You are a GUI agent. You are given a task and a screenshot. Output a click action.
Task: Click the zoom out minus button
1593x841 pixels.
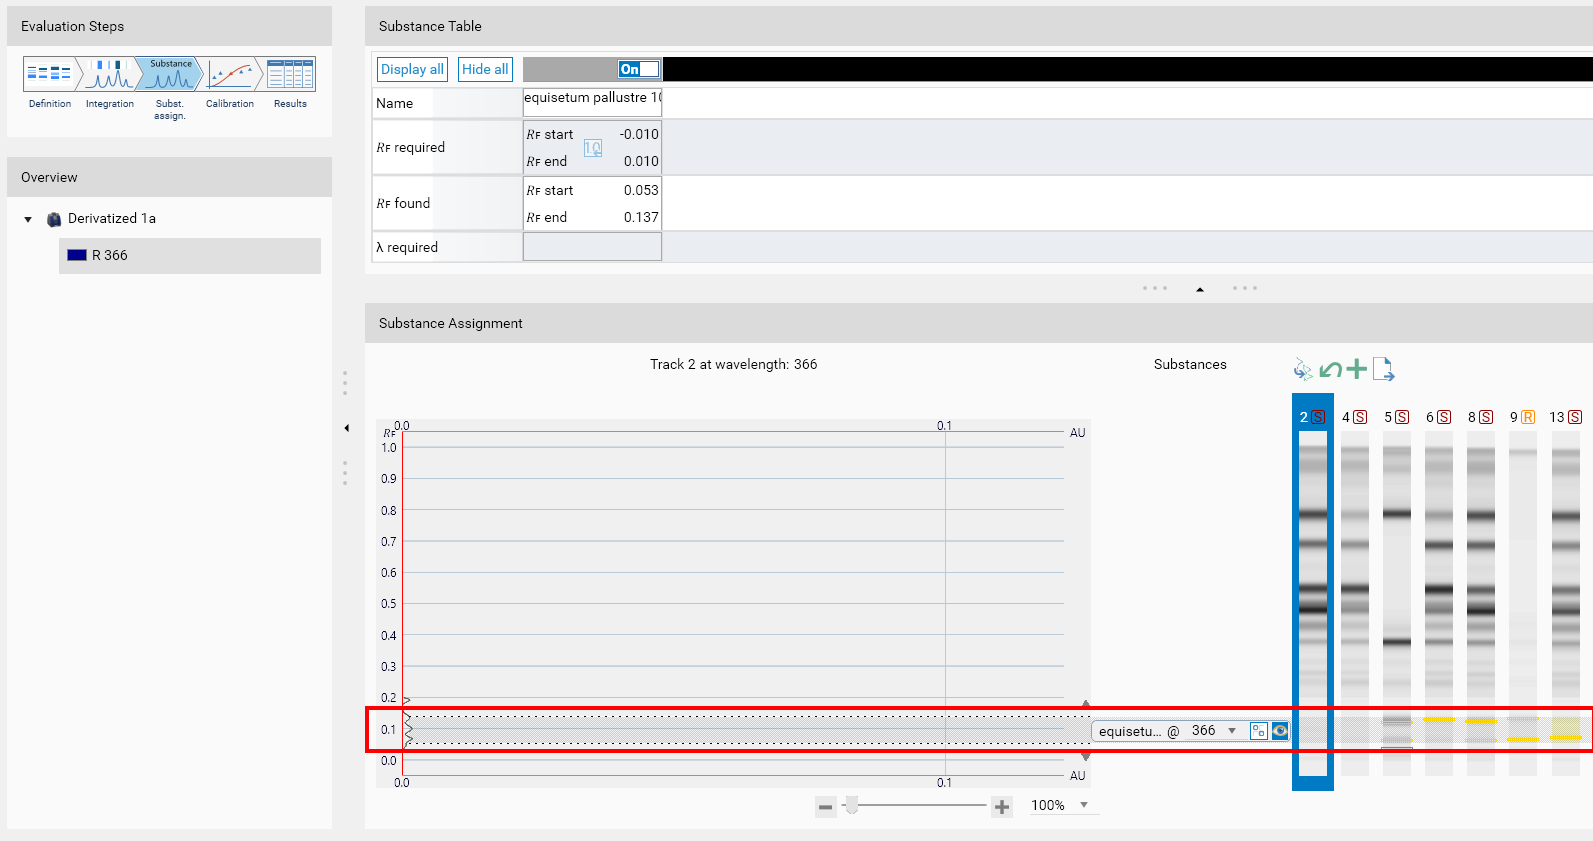[825, 807]
